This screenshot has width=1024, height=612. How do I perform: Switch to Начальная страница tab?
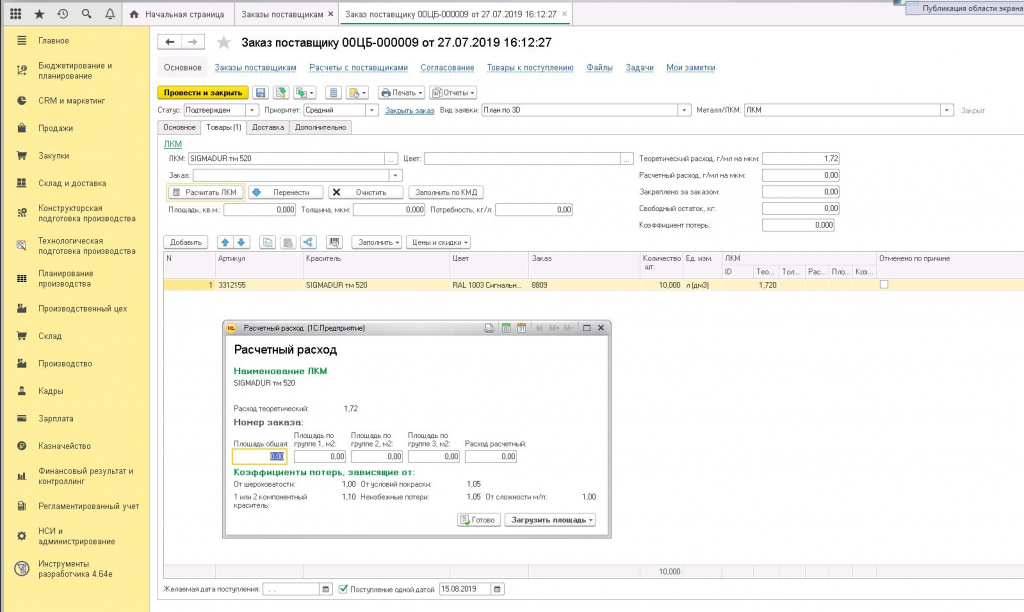(x=178, y=14)
